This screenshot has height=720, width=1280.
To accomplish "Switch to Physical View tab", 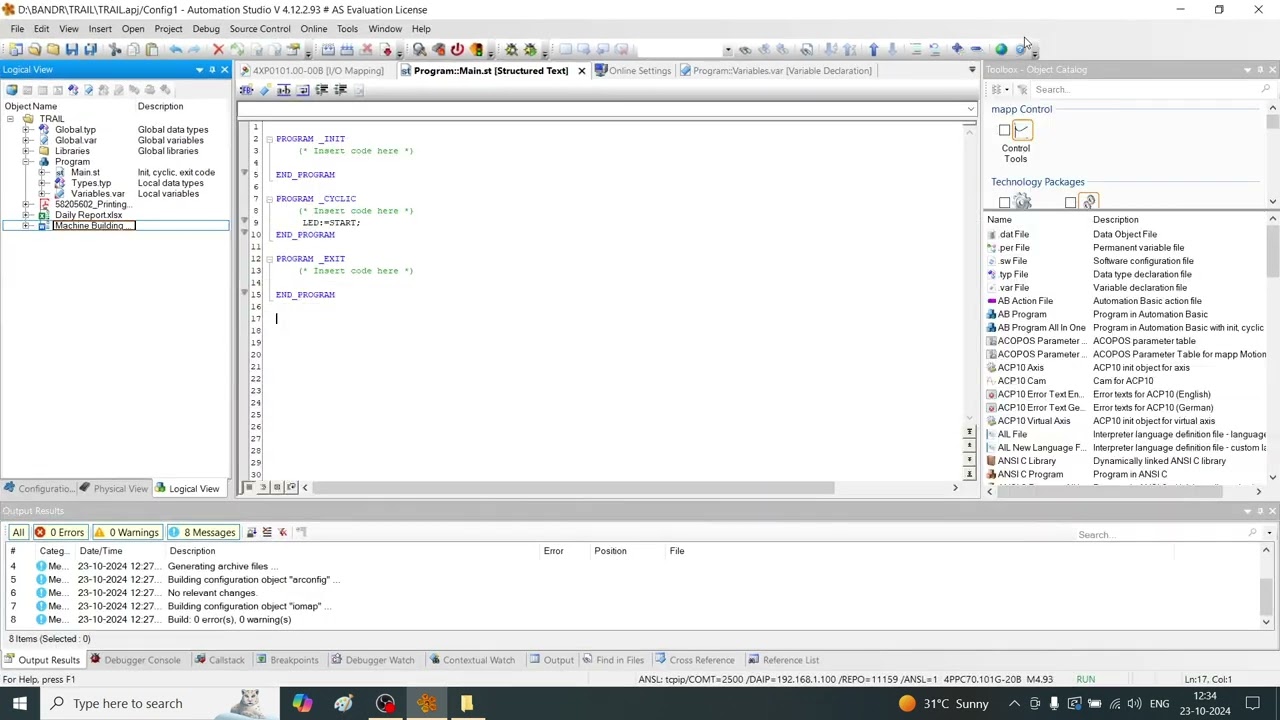I will tap(113, 489).
